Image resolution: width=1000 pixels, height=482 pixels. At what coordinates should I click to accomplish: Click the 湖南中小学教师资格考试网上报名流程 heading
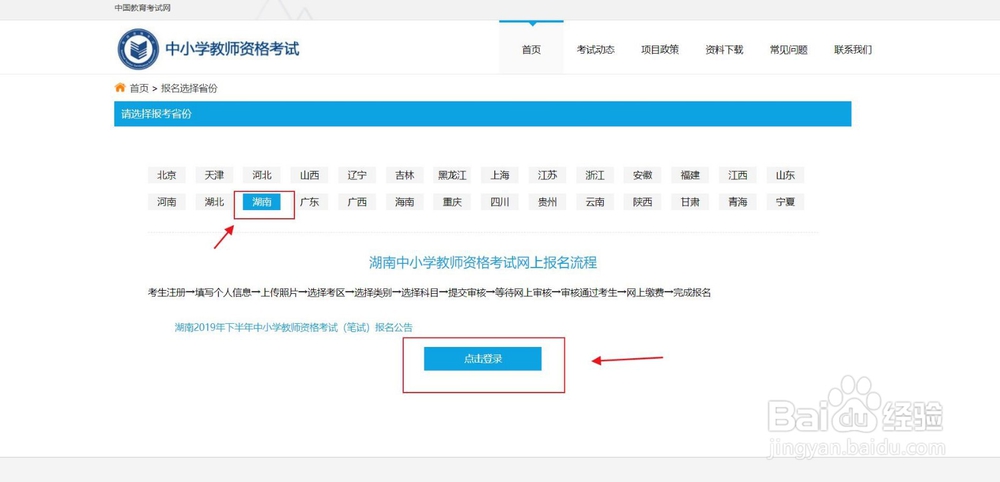point(483,262)
